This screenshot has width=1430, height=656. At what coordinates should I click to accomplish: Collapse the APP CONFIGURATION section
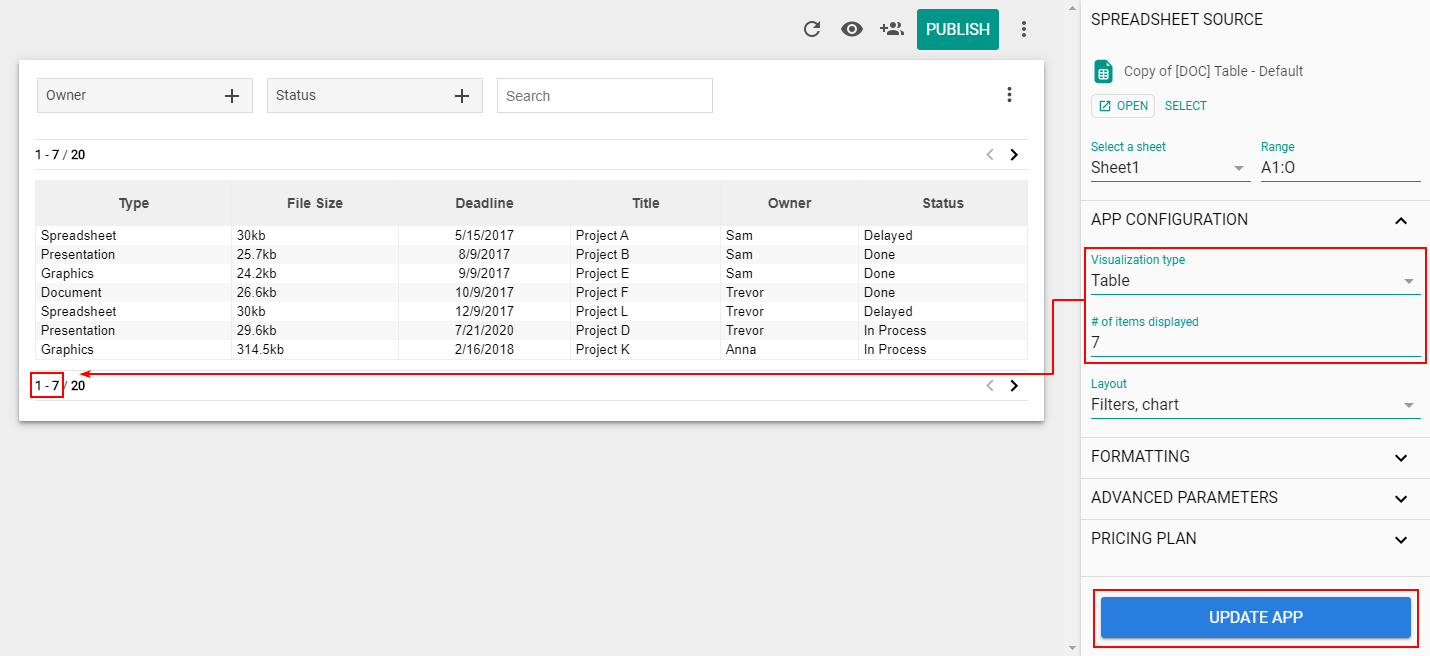[1399, 220]
